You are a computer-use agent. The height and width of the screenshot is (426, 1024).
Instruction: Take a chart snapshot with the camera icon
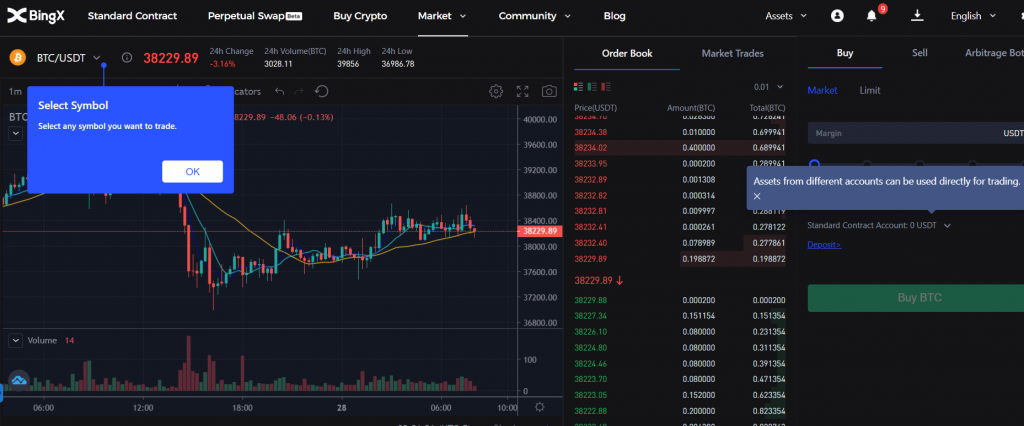pyautogui.click(x=549, y=91)
